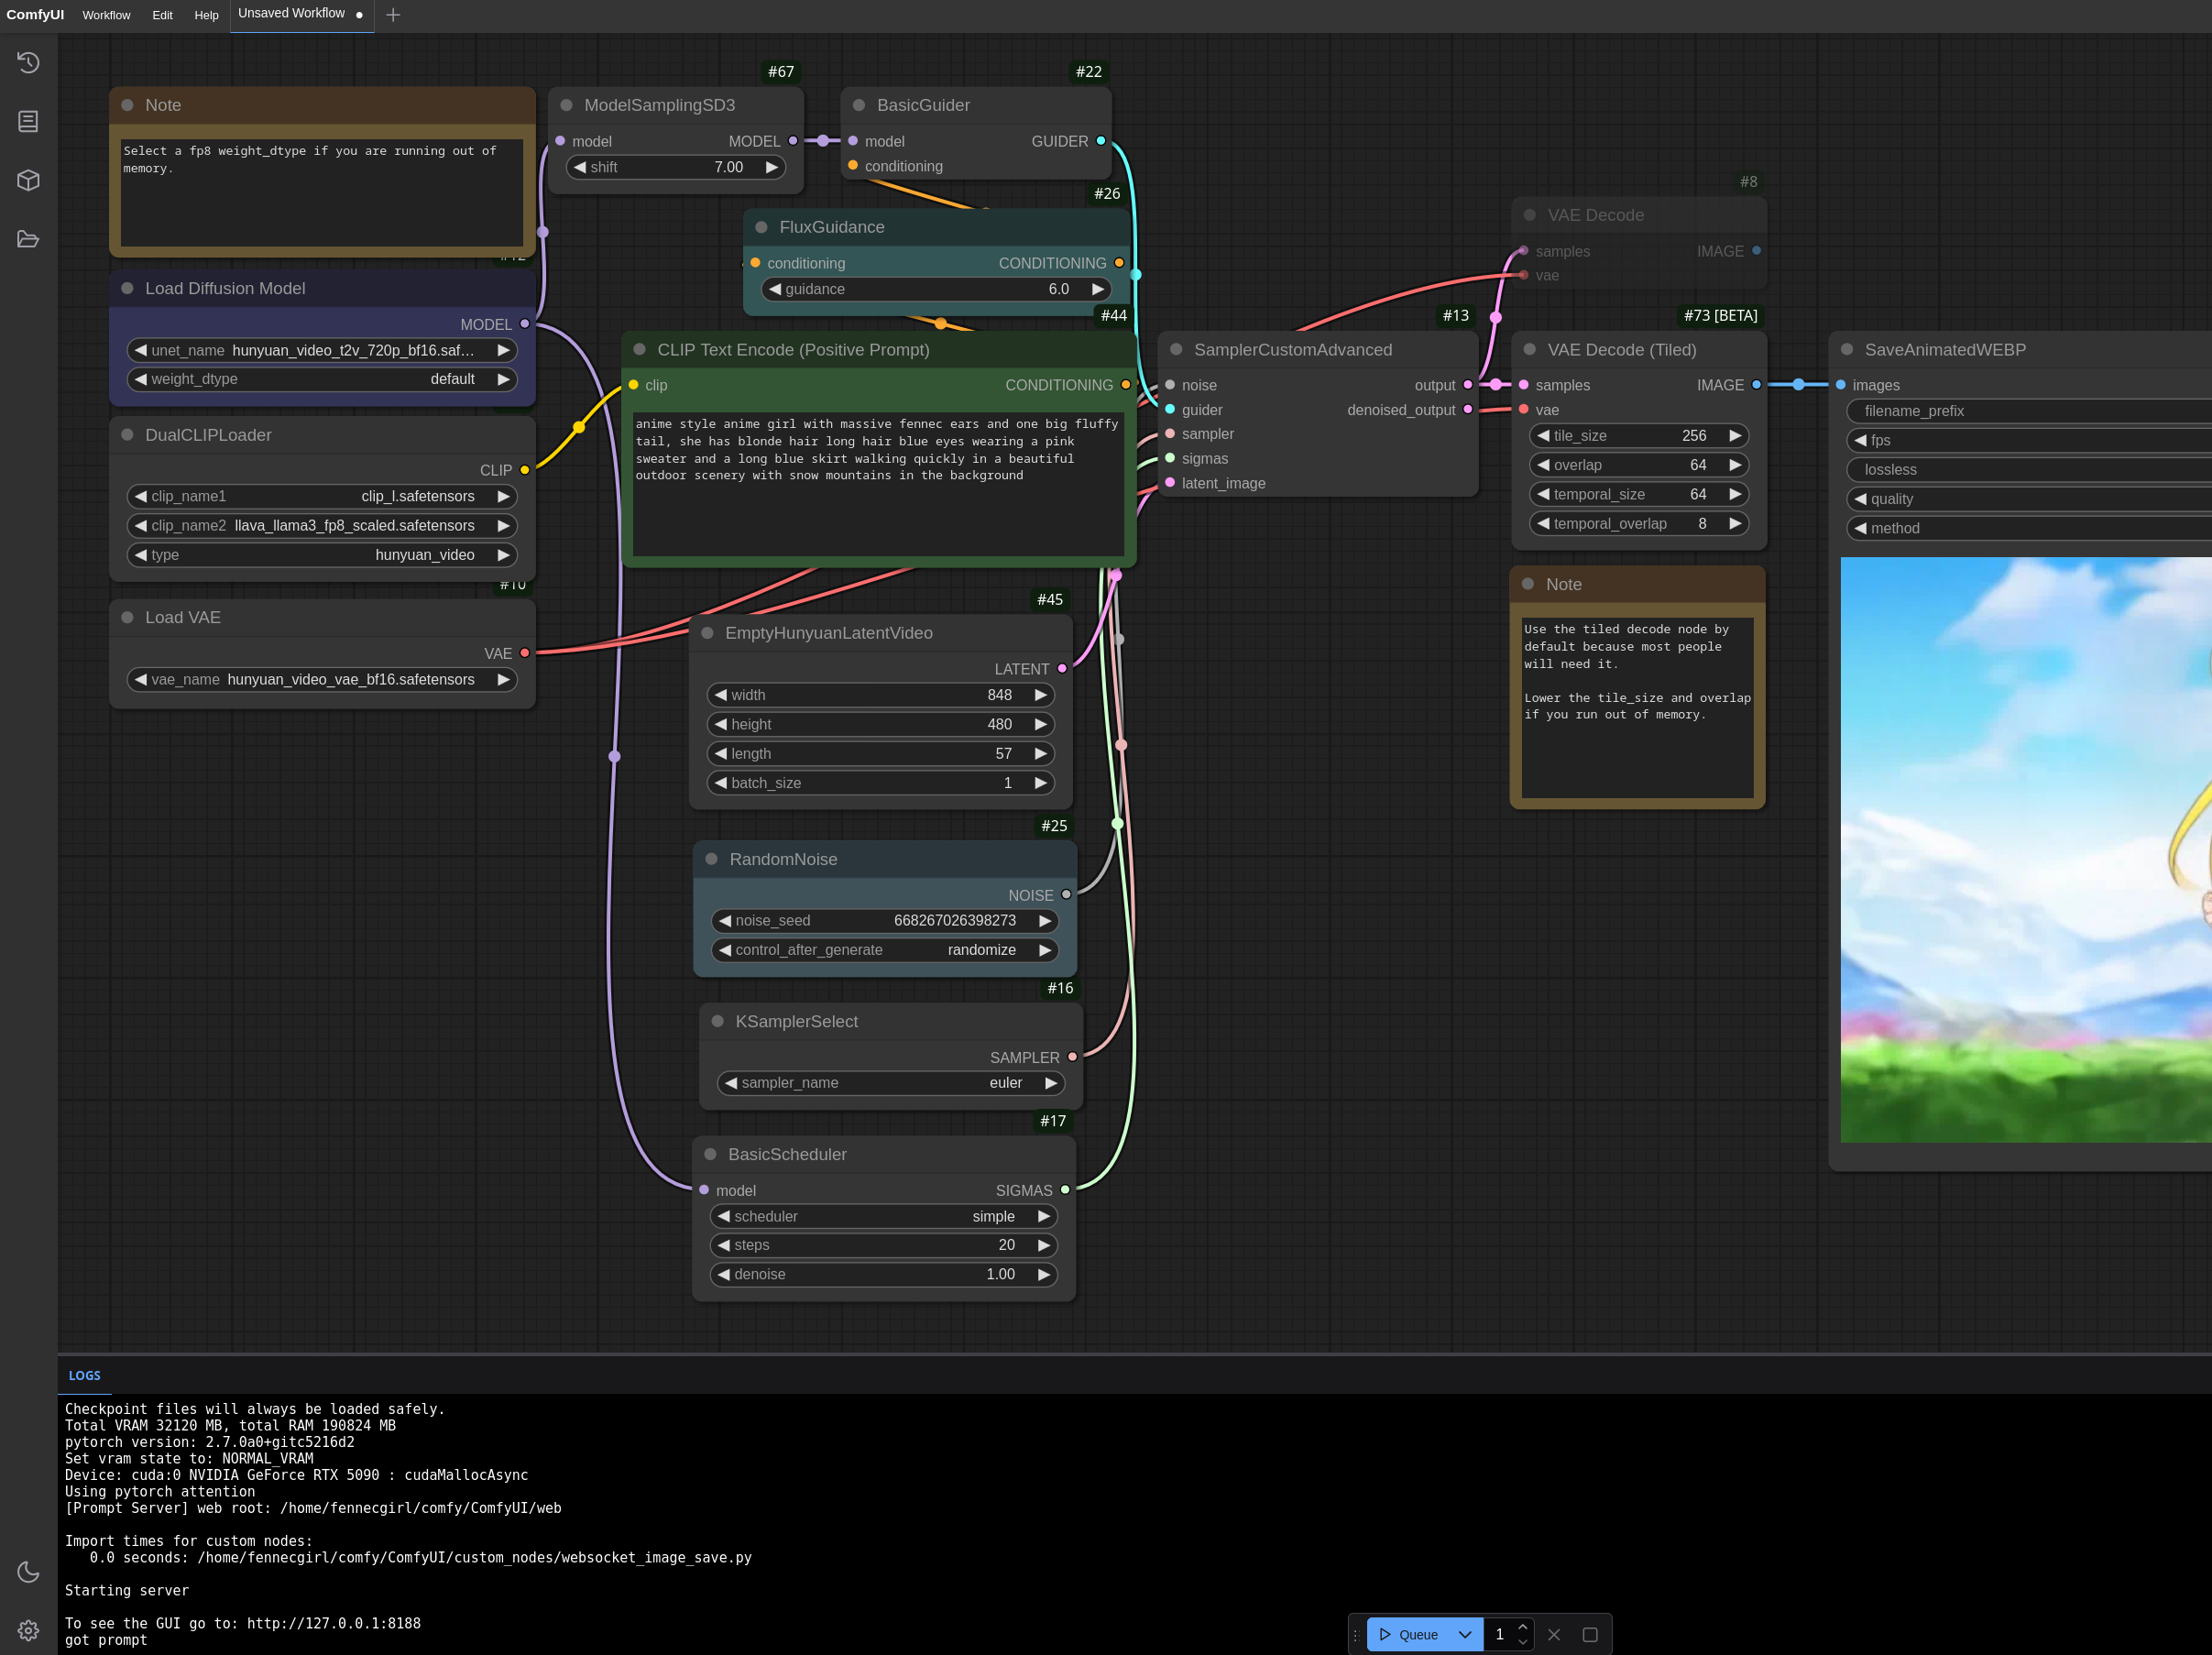Viewport: 2212px width, 1655px height.
Task: Open the node library sidebar icon
Action: pyautogui.click(x=28, y=121)
